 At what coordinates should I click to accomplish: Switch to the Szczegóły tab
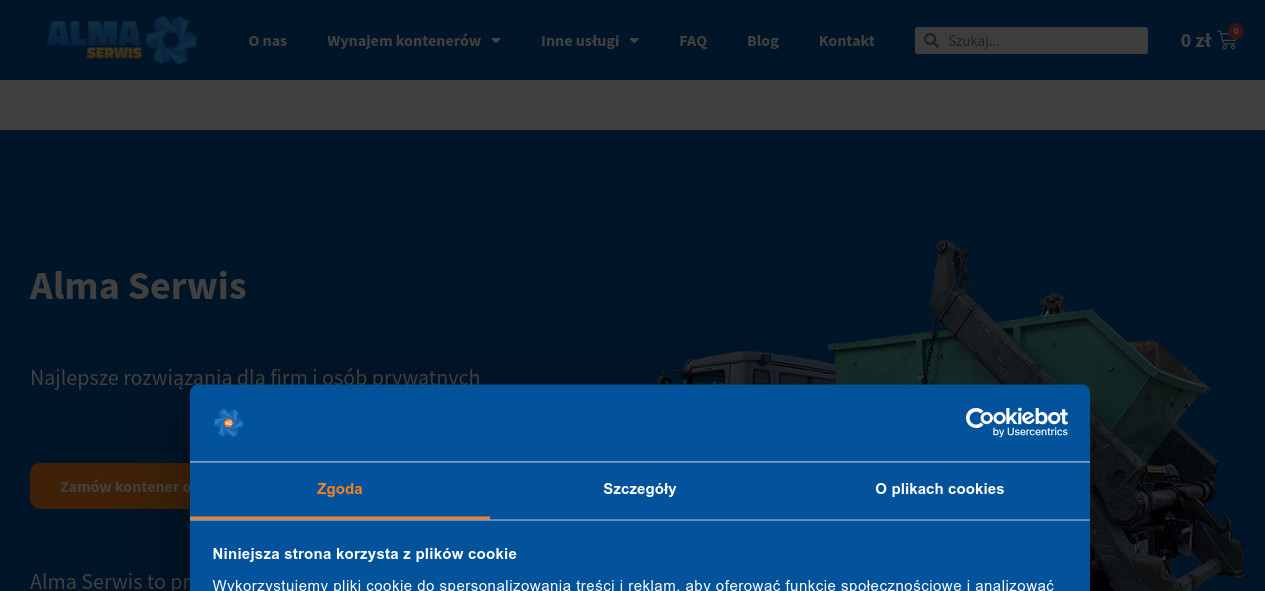640,489
